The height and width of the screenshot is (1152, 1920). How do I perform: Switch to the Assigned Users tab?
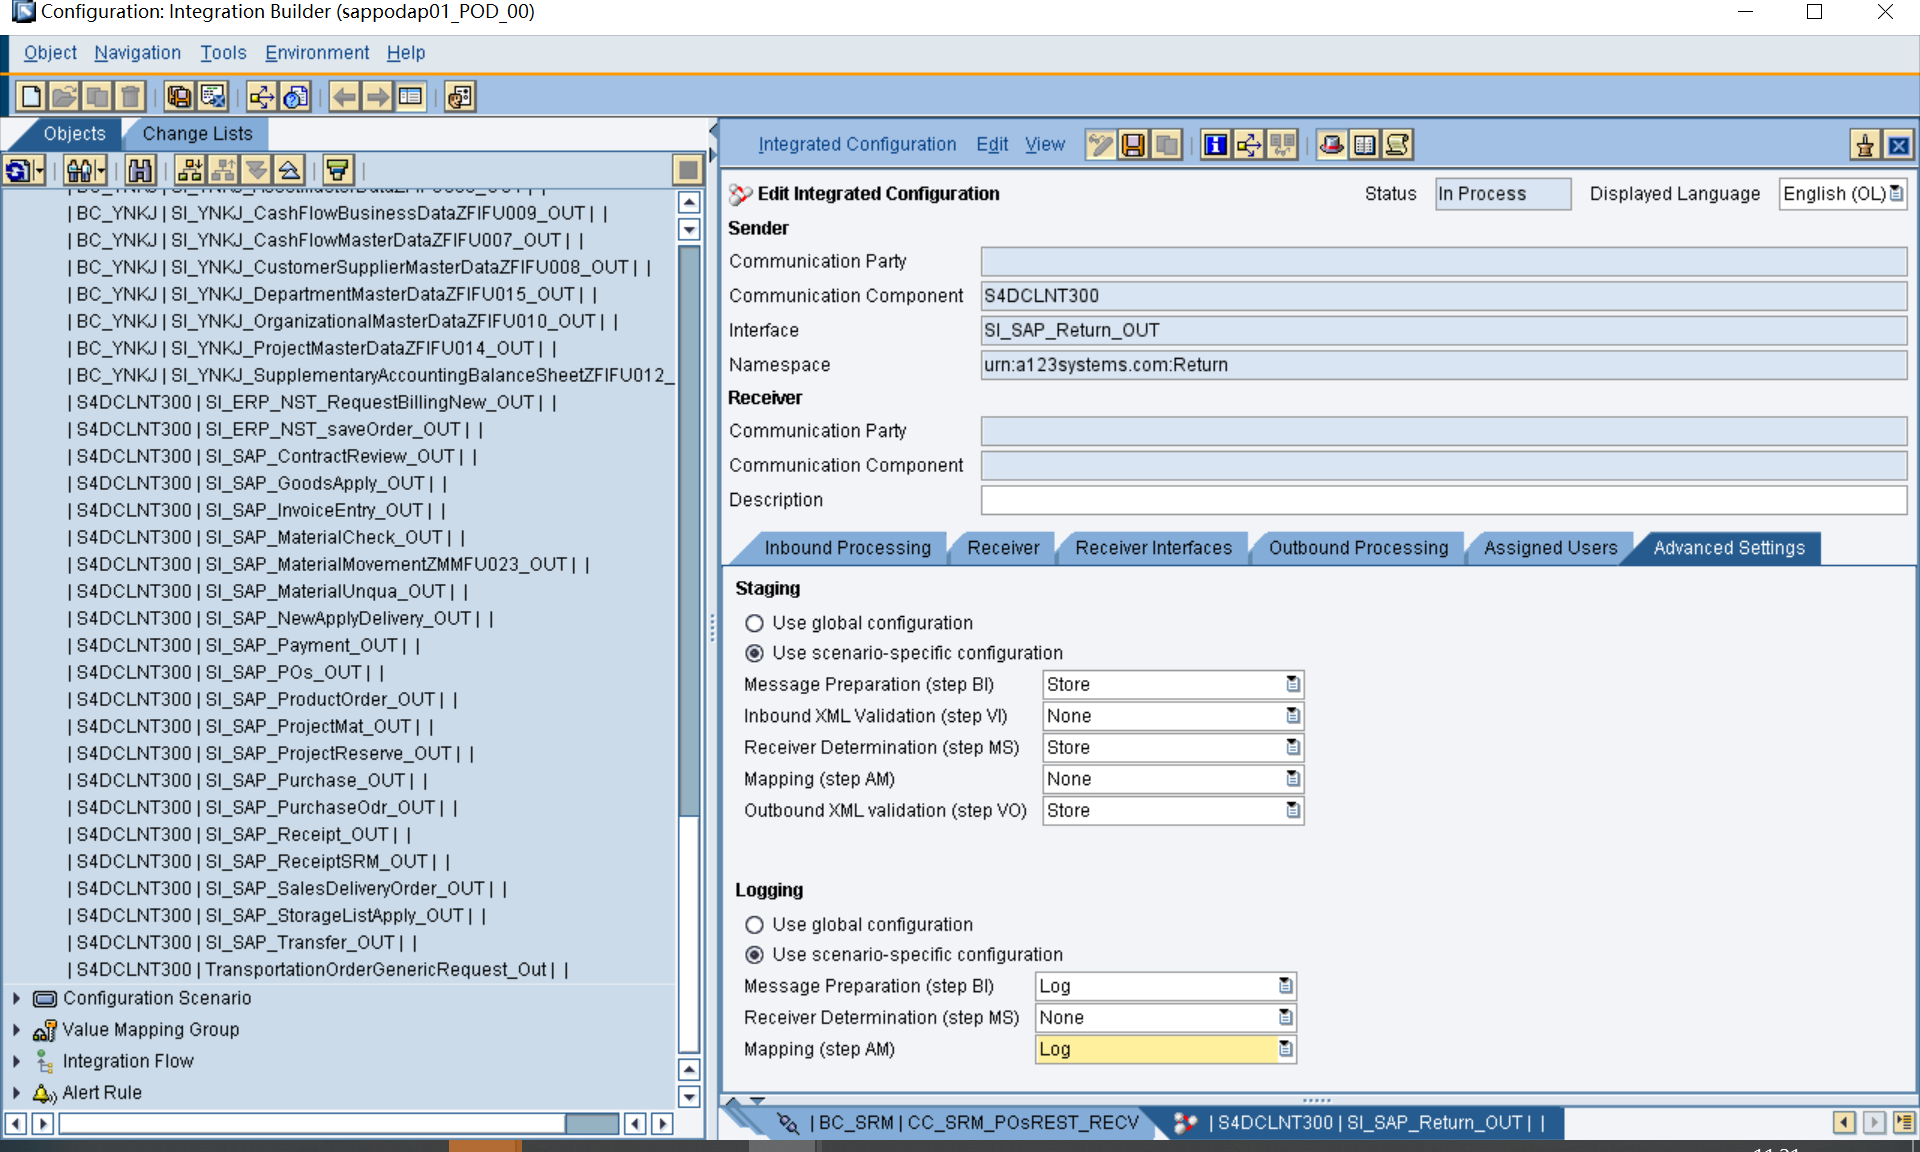1550,548
